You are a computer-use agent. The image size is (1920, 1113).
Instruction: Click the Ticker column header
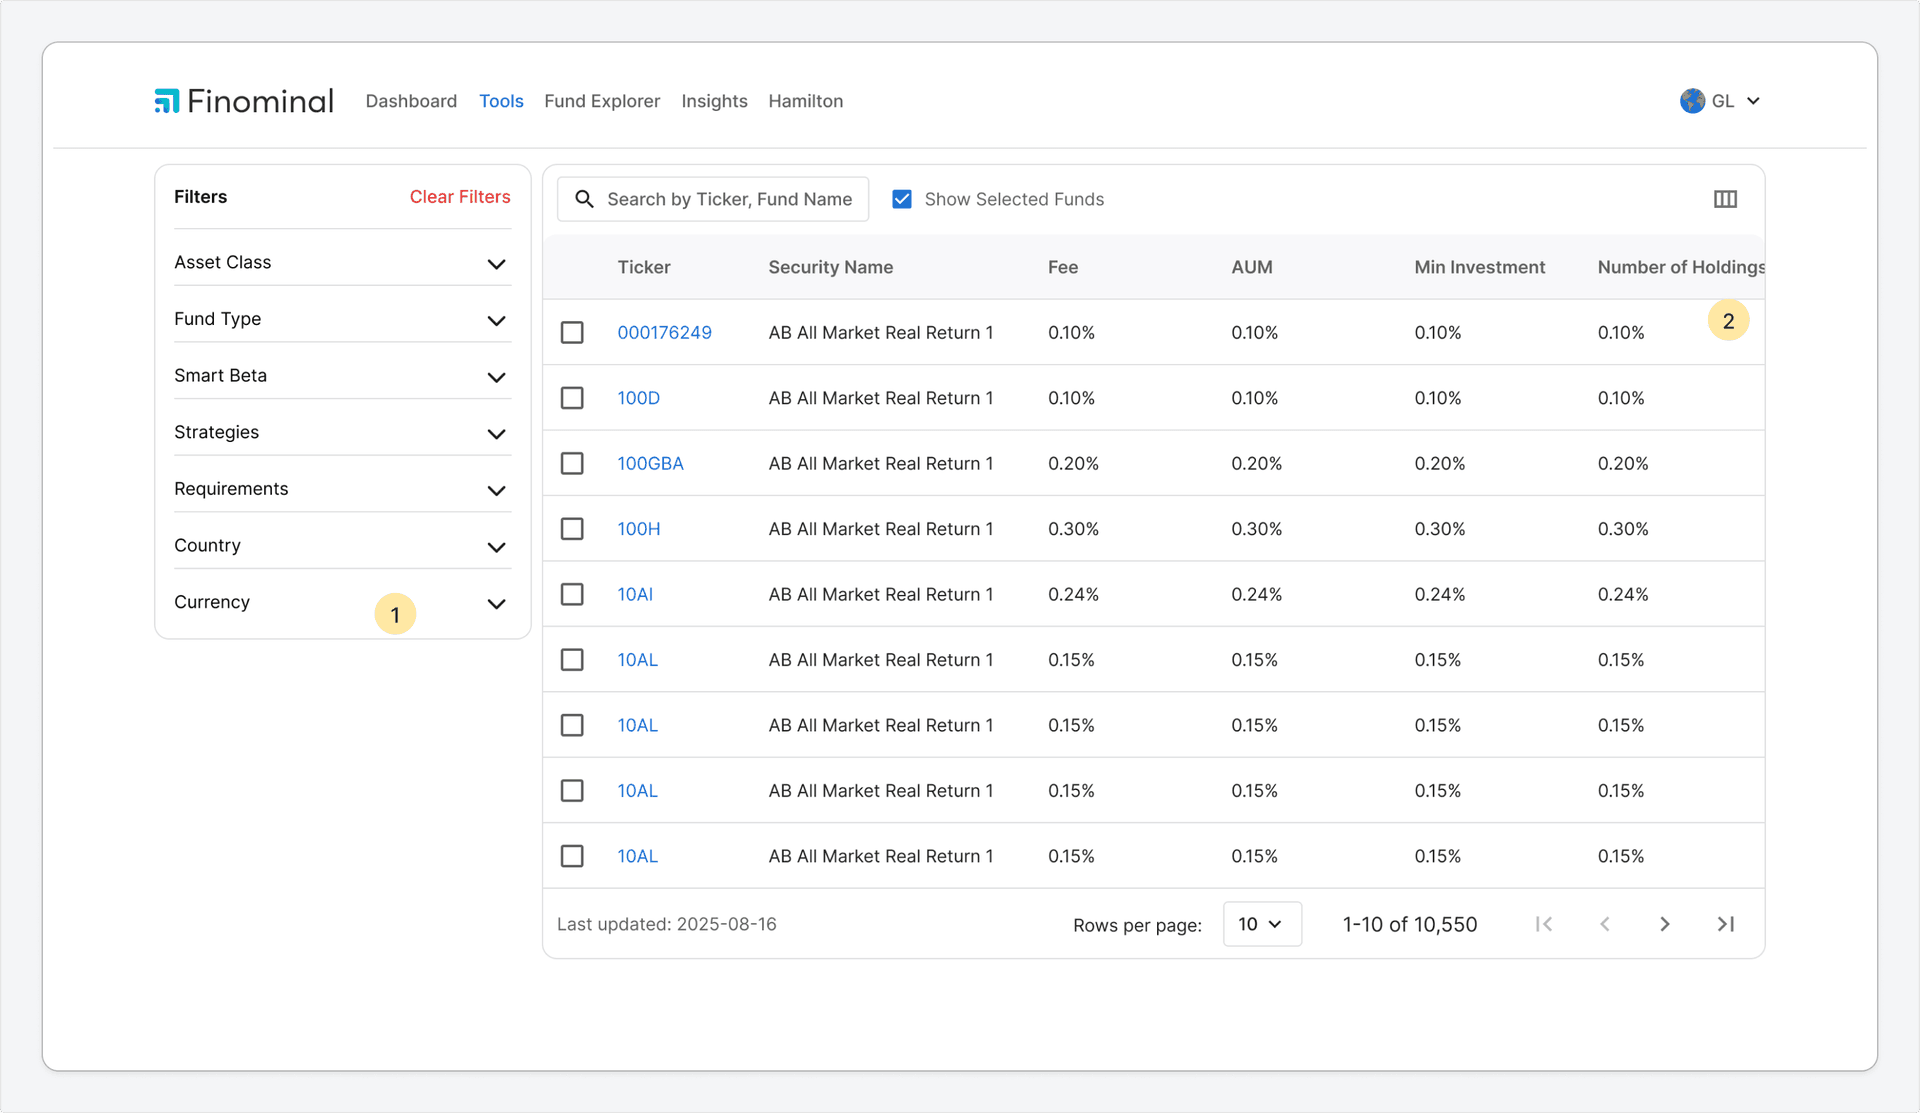644,267
